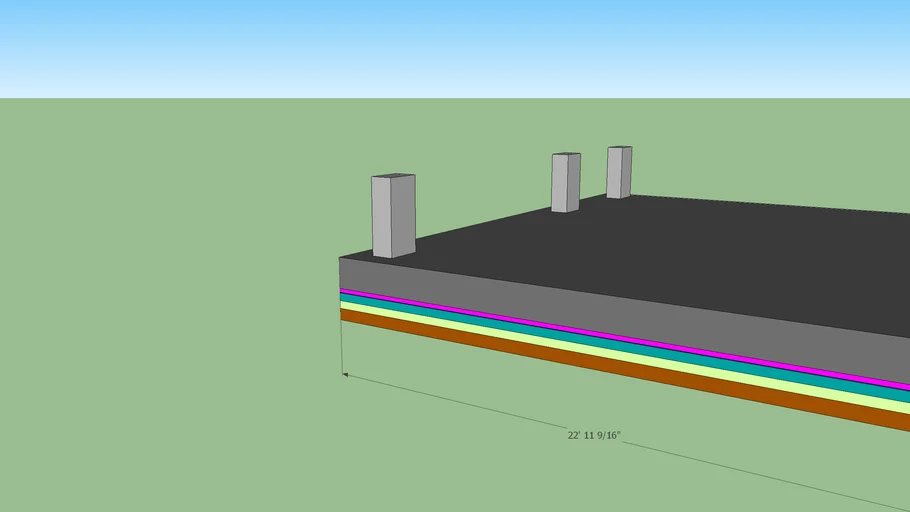The width and height of the screenshot is (910, 512).
Task: Select the farthest gray column
Action: 619,173
